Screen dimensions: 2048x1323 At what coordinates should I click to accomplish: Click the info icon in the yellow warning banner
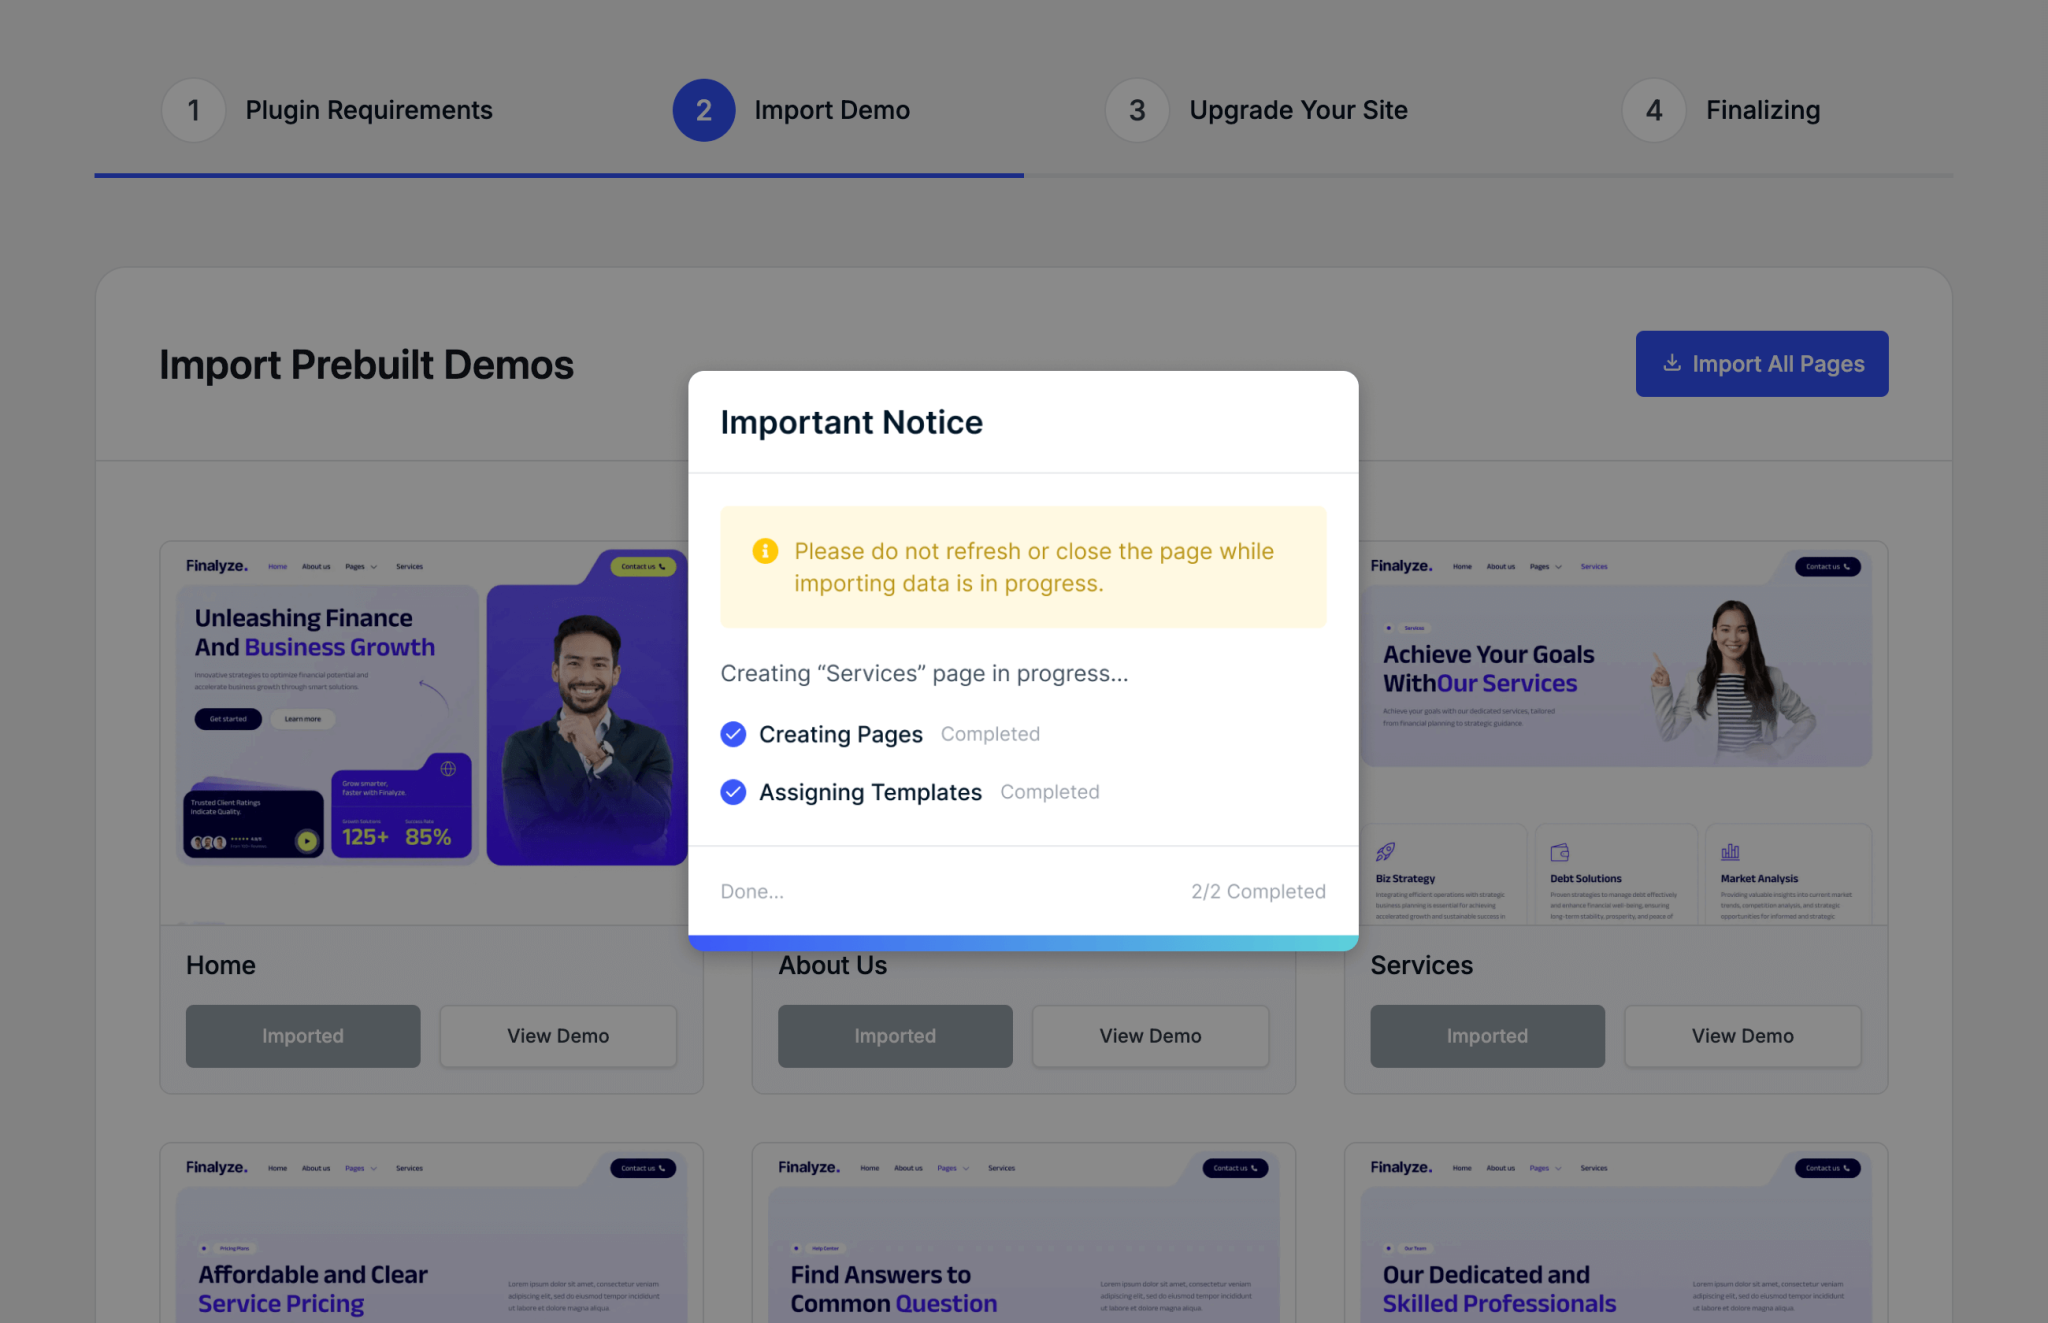coord(765,551)
